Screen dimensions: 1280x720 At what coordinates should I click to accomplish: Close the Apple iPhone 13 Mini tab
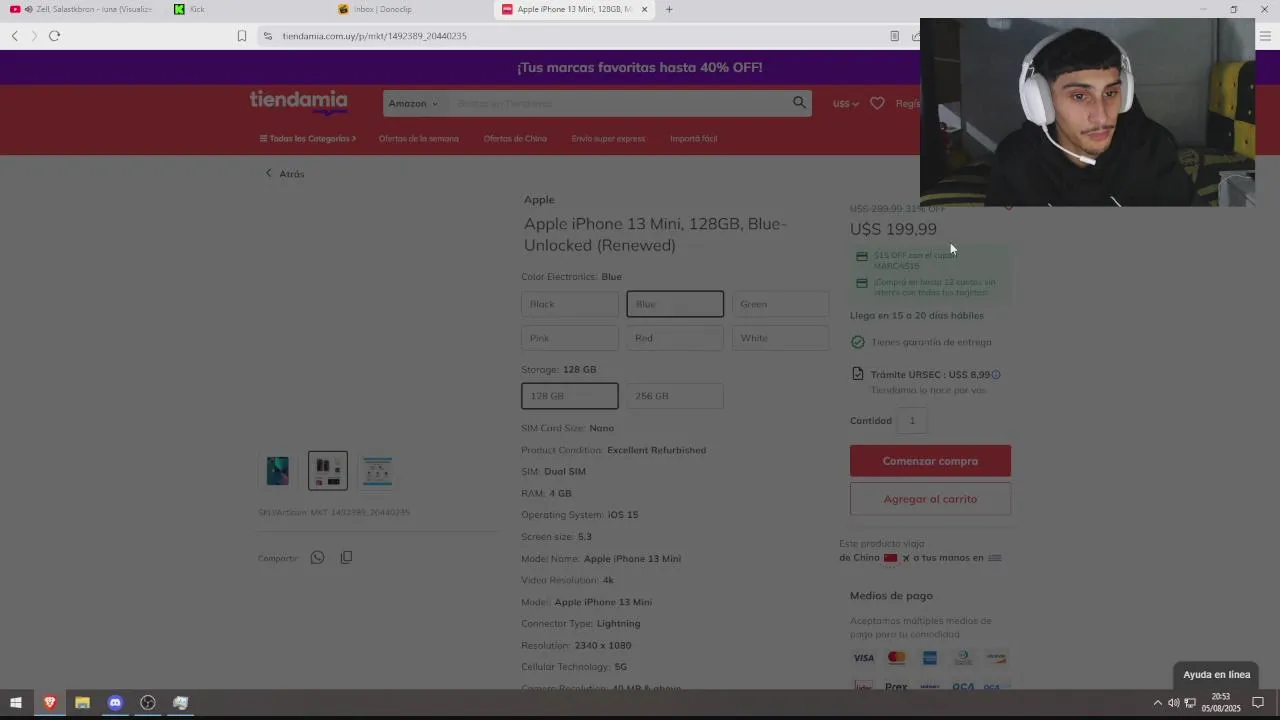644,9
